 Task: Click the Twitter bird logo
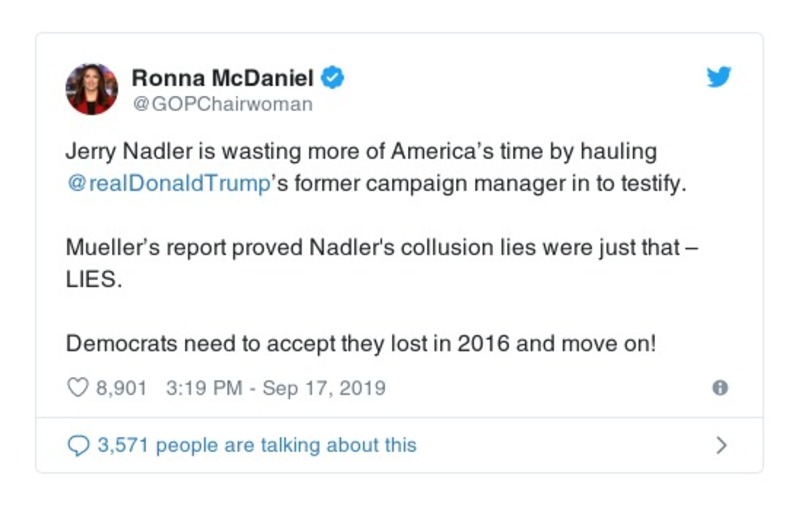[x=719, y=78]
